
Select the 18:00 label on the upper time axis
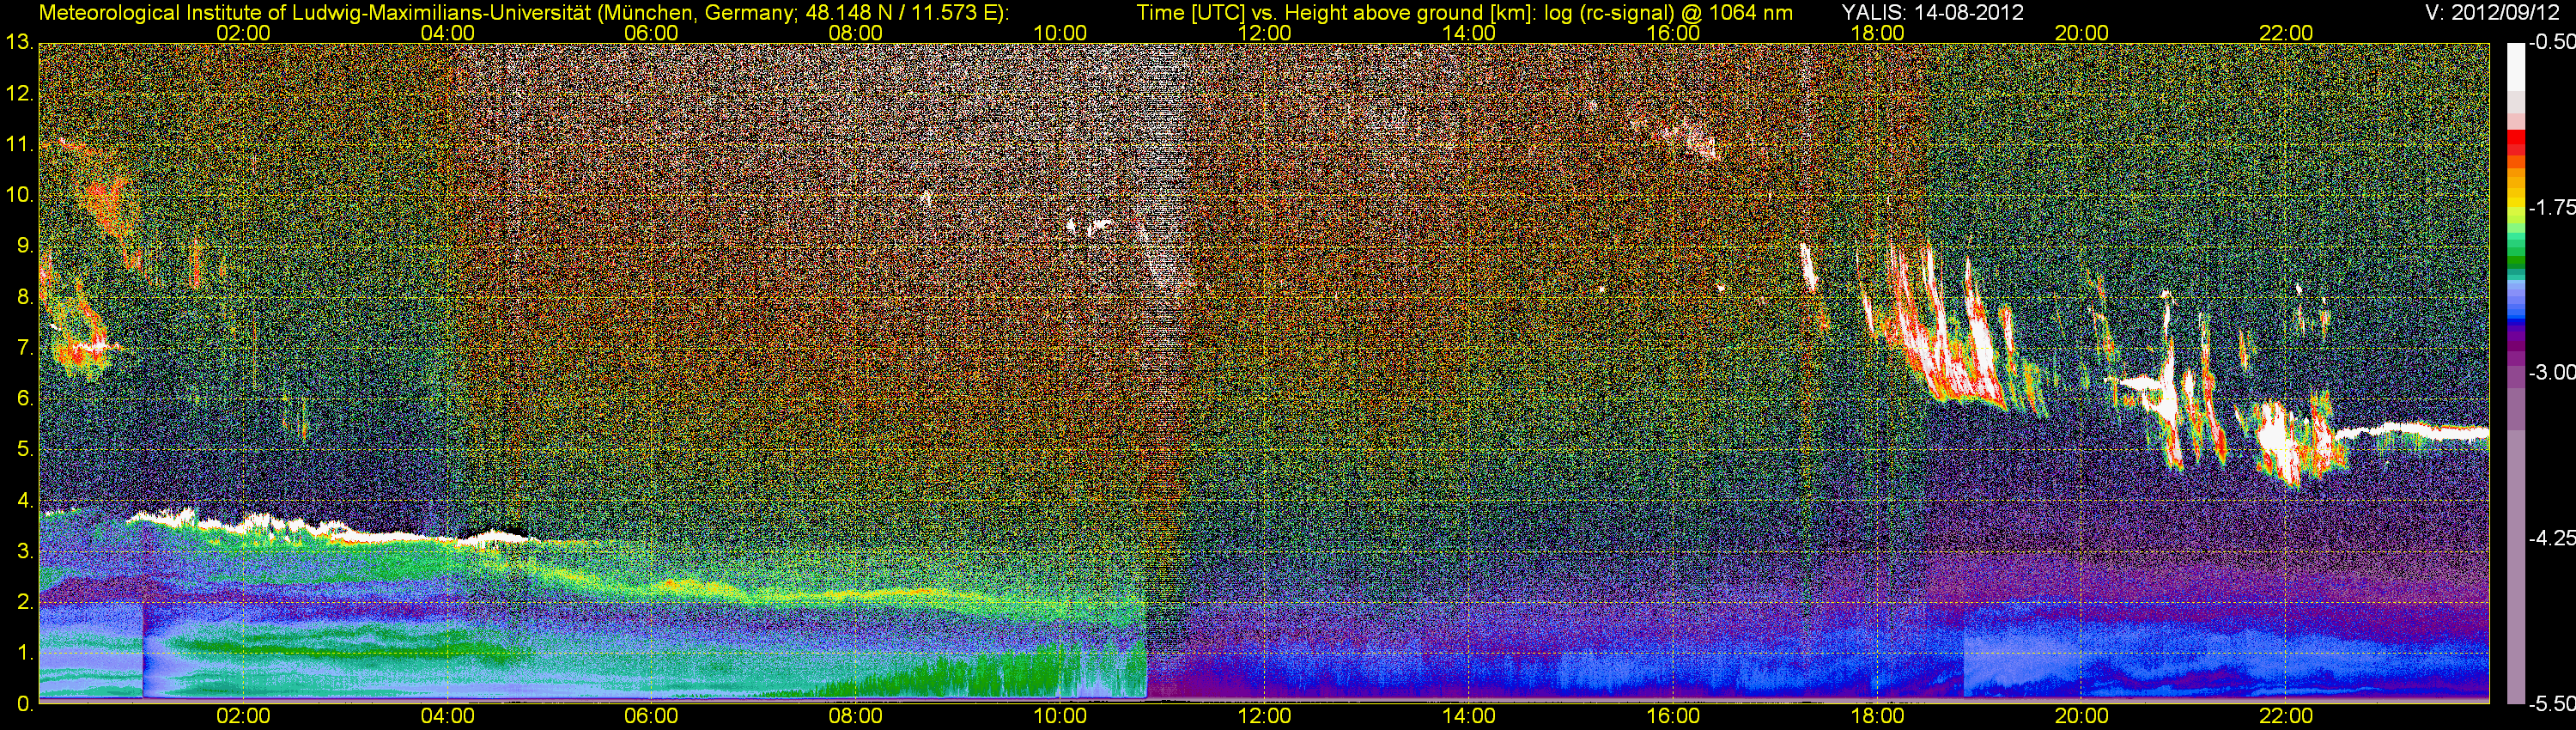(x=1877, y=33)
